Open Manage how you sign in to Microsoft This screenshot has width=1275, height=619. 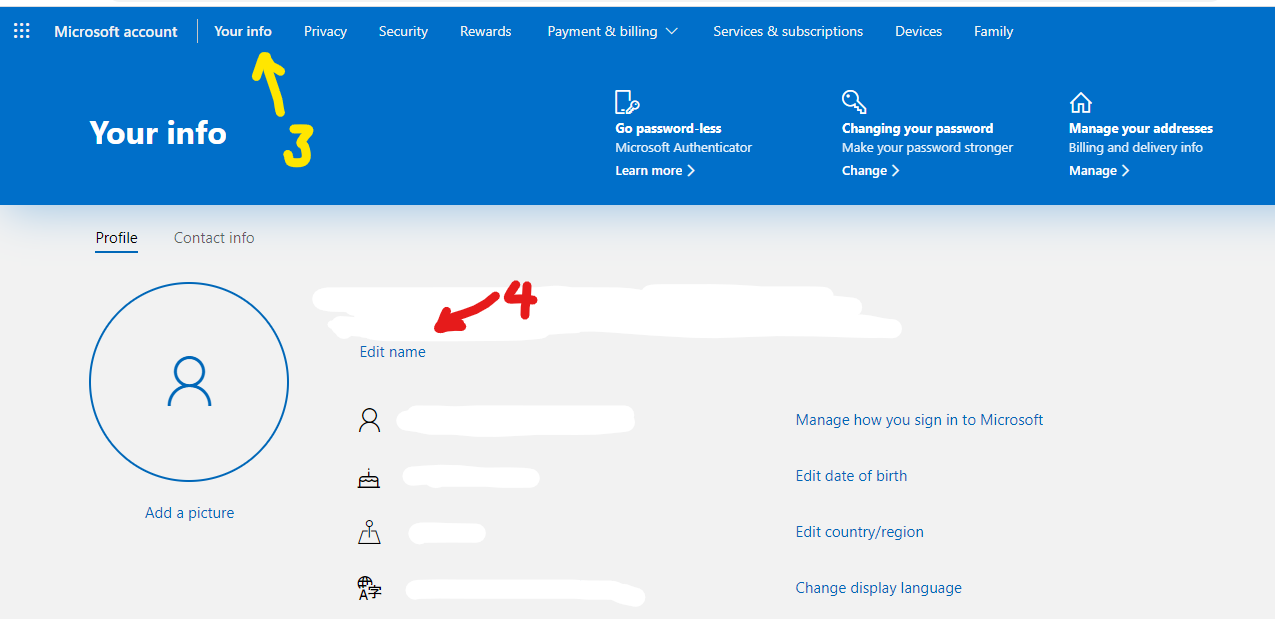tap(919, 420)
